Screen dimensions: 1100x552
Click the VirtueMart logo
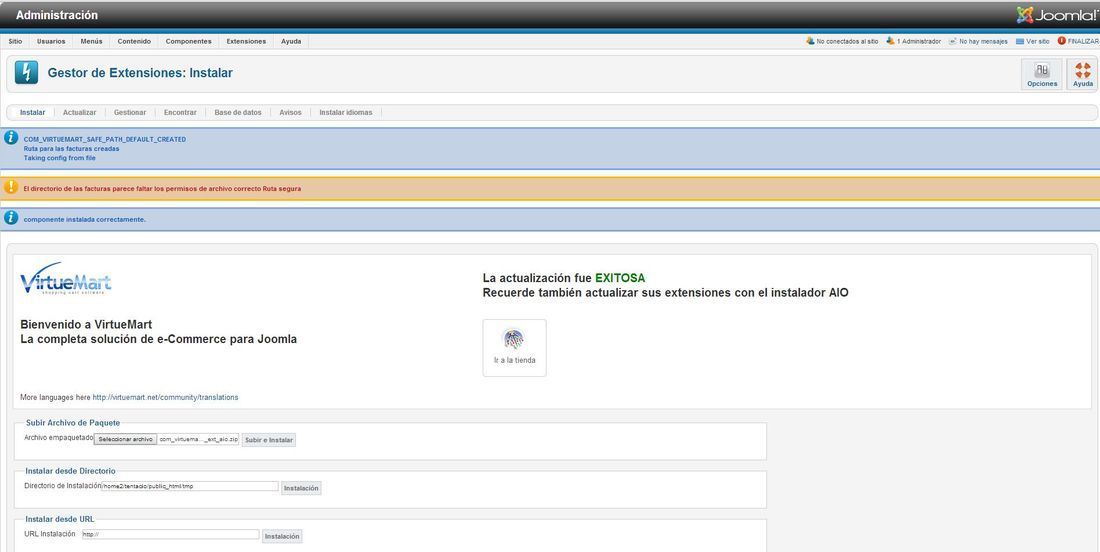[65, 278]
